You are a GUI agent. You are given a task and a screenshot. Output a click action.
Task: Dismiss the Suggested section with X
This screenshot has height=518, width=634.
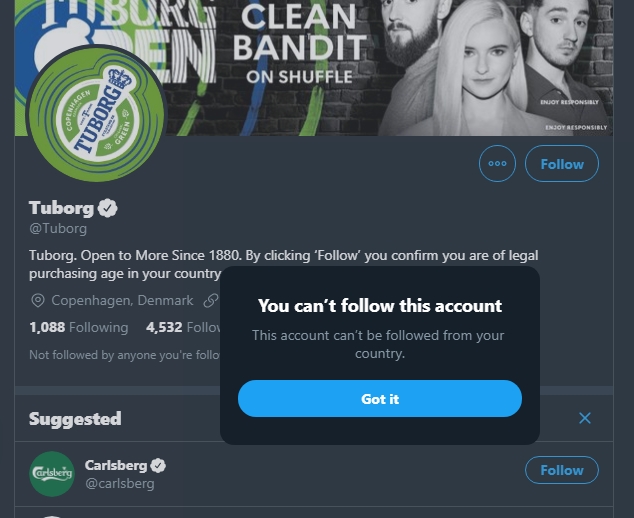(x=585, y=418)
